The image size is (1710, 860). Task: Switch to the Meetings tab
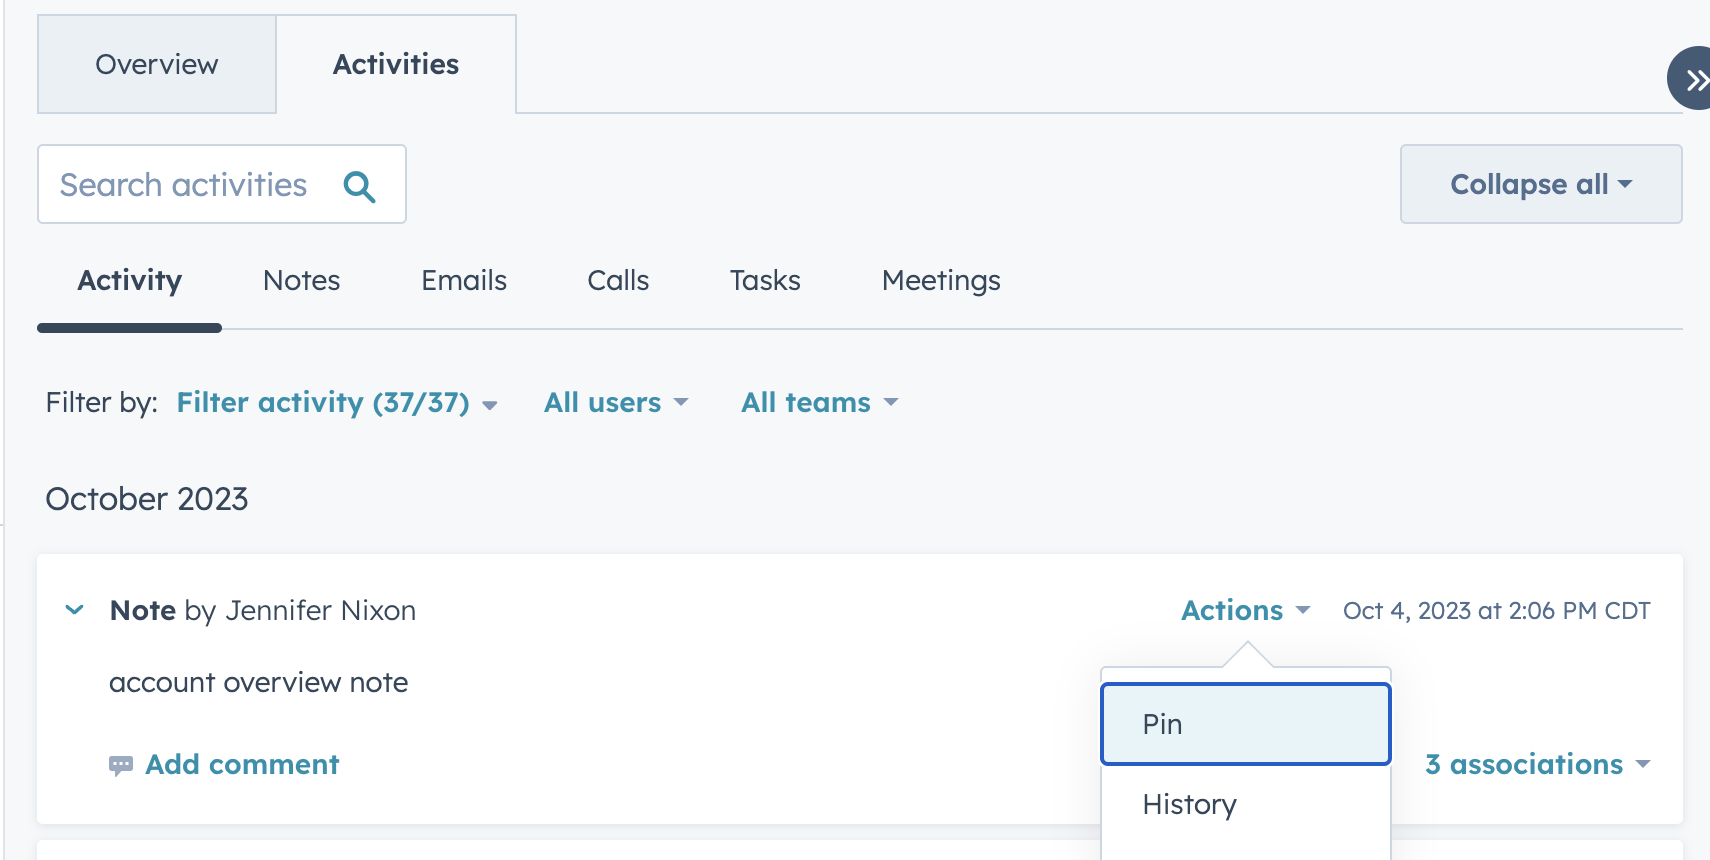[941, 281]
